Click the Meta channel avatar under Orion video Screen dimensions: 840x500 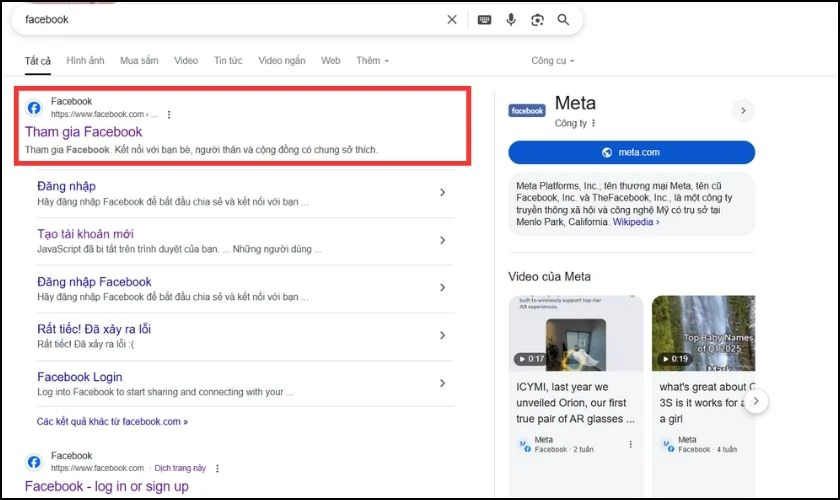pyautogui.click(x=524, y=445)
